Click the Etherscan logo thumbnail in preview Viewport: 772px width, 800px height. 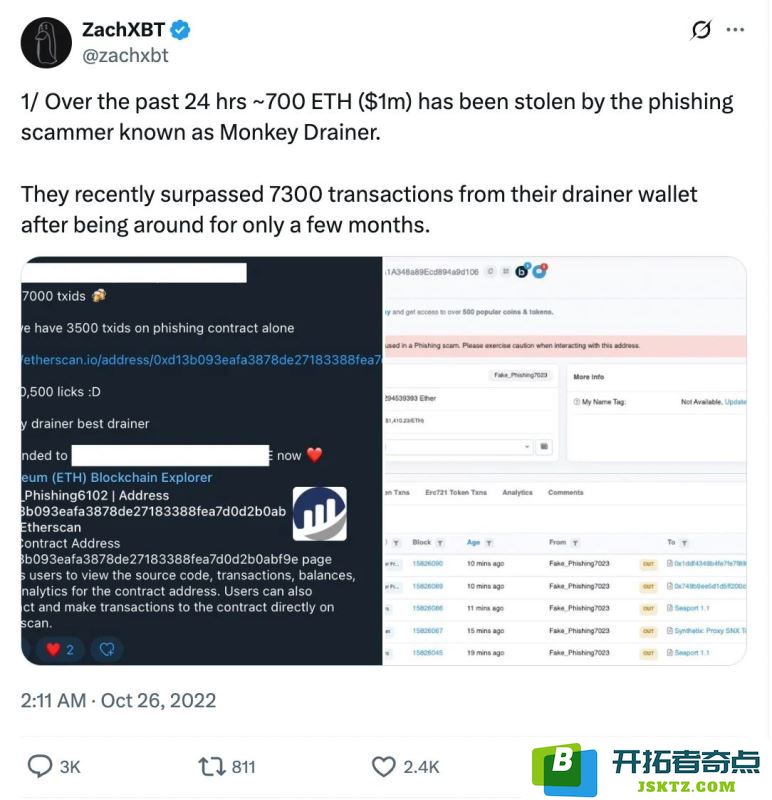[x=319, y=513]
